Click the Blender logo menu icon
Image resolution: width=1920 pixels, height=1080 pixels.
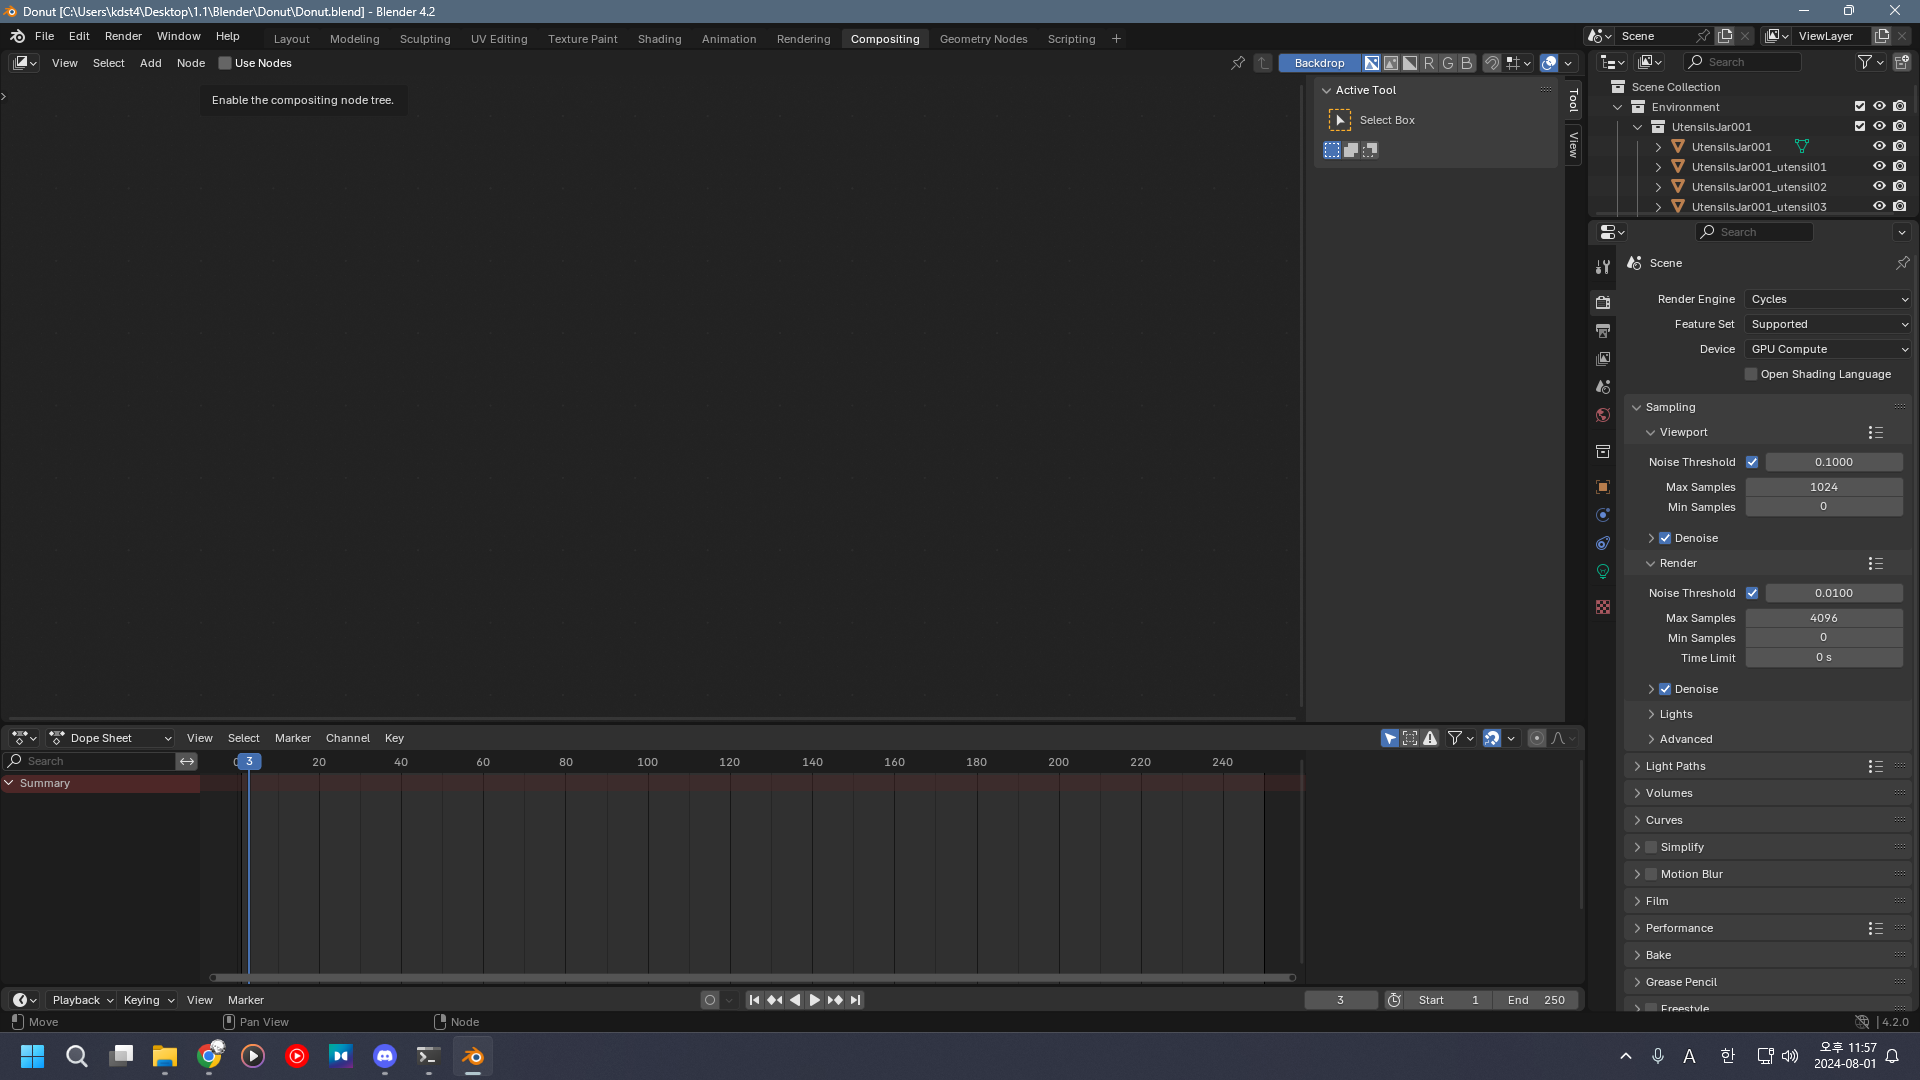click(17, 36)
